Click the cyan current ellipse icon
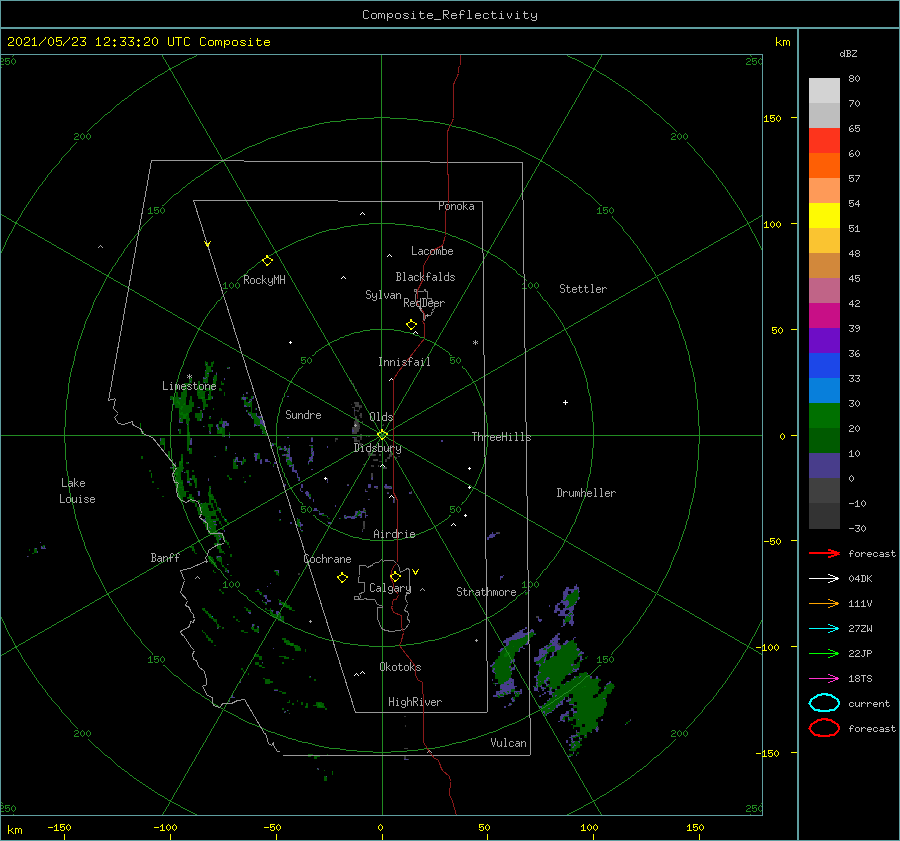 824,703
